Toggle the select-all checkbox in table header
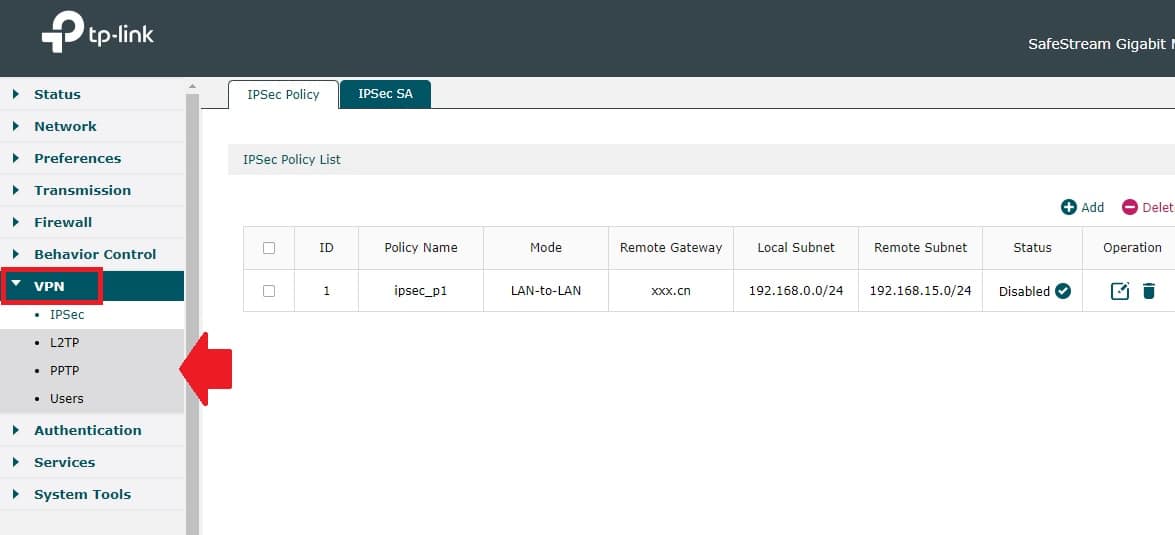Image resolution: width=1175 pixels, height=535 pixels. [x=268, y=248]
